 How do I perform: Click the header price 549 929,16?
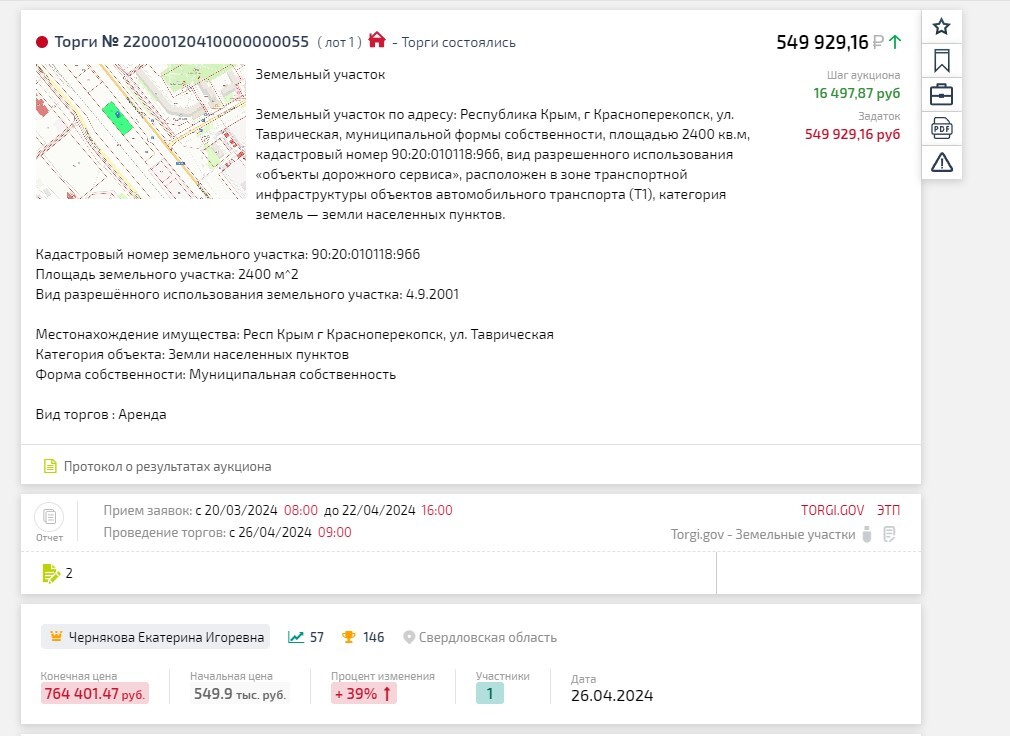tap(823, 42)
